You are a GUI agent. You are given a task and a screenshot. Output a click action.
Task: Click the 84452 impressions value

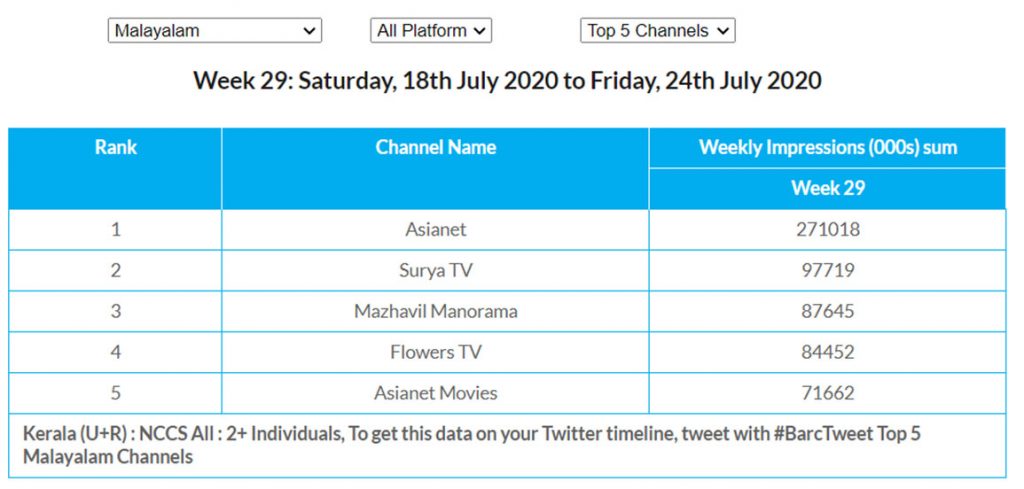(827, 352)
